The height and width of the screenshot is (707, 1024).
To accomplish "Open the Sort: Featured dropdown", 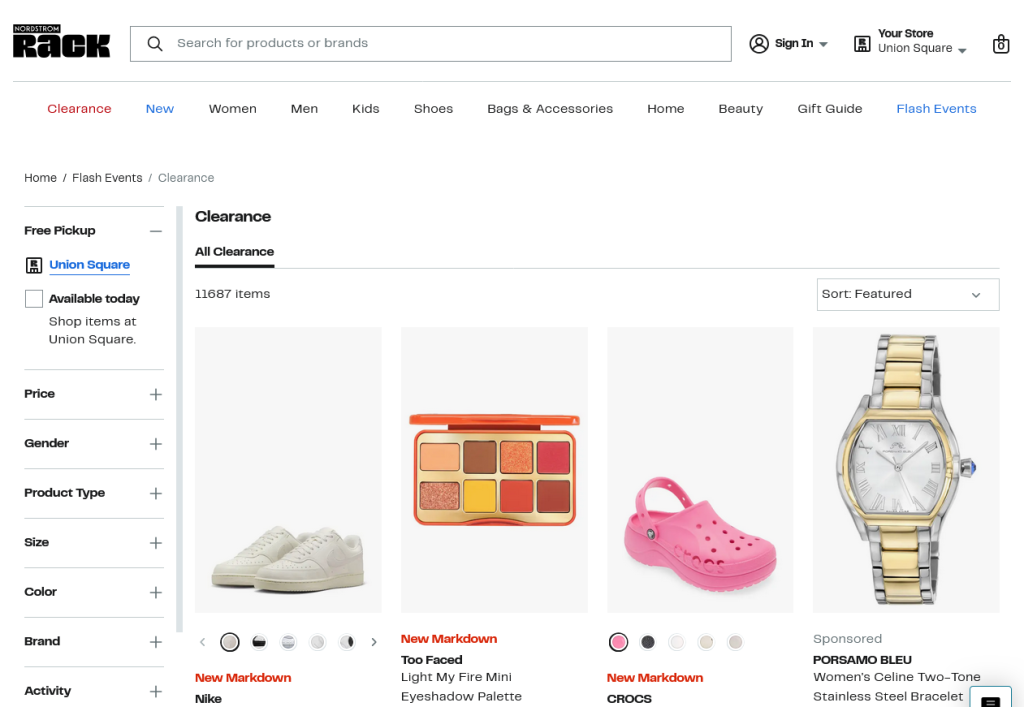I will (x=908, y=294).
